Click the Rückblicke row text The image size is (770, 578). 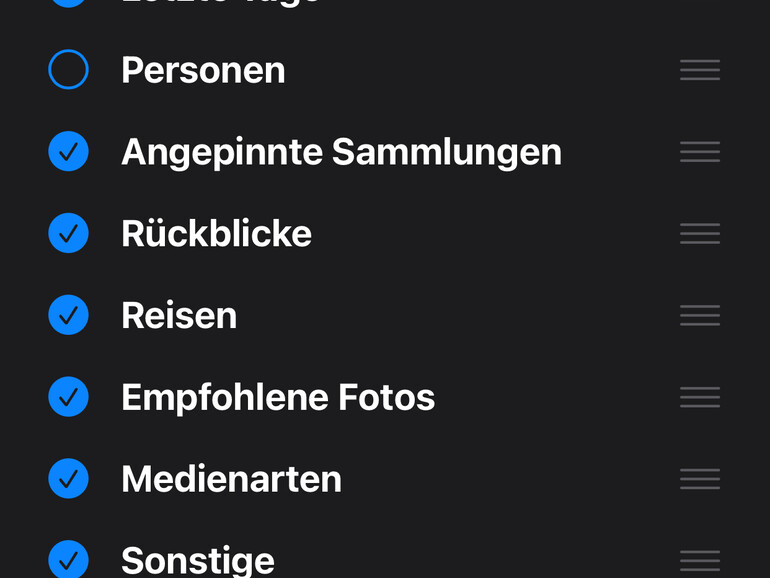point(216,233)
